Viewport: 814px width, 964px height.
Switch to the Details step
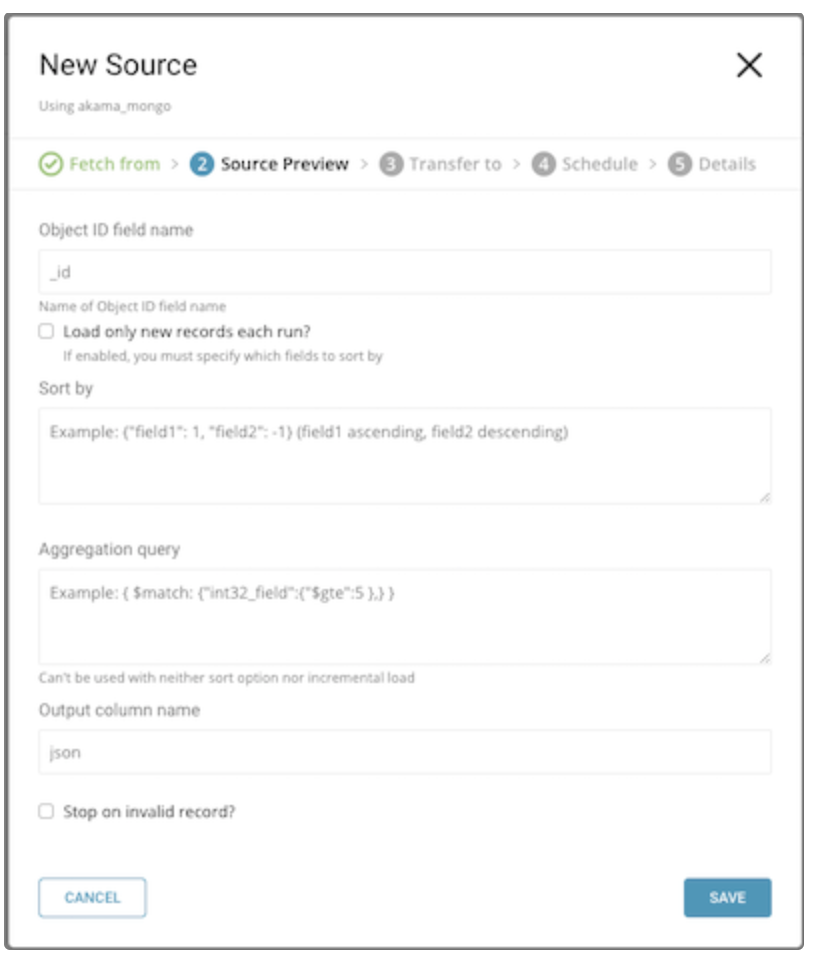tap(727, 164)
